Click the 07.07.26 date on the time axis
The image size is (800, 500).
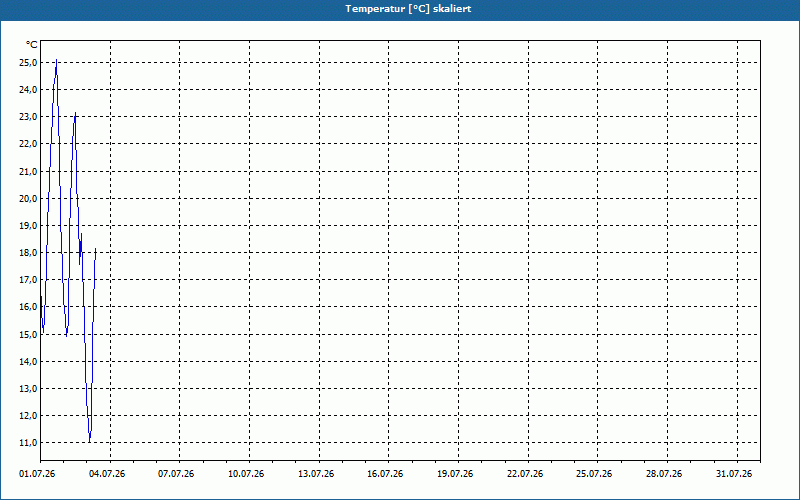tap(176, 474)
